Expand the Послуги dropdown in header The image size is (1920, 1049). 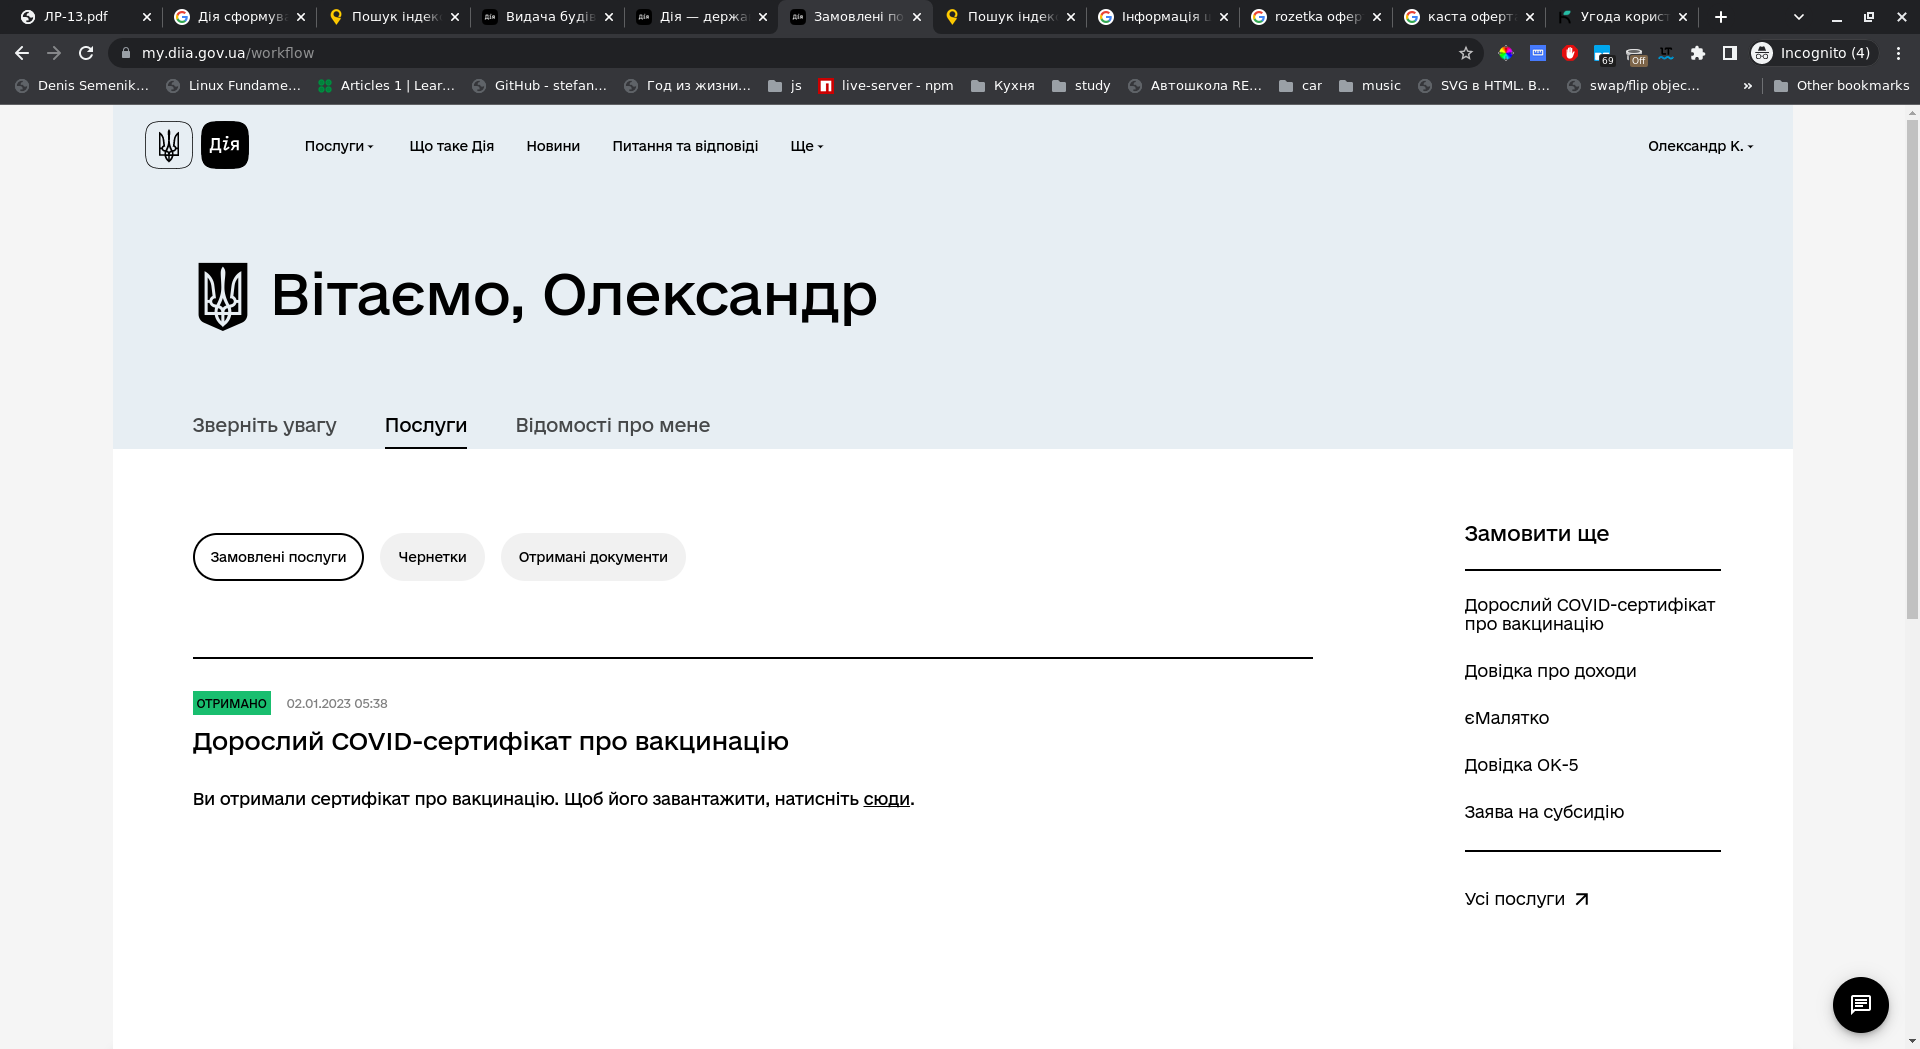pyautogui.click(x=339, y=146)
